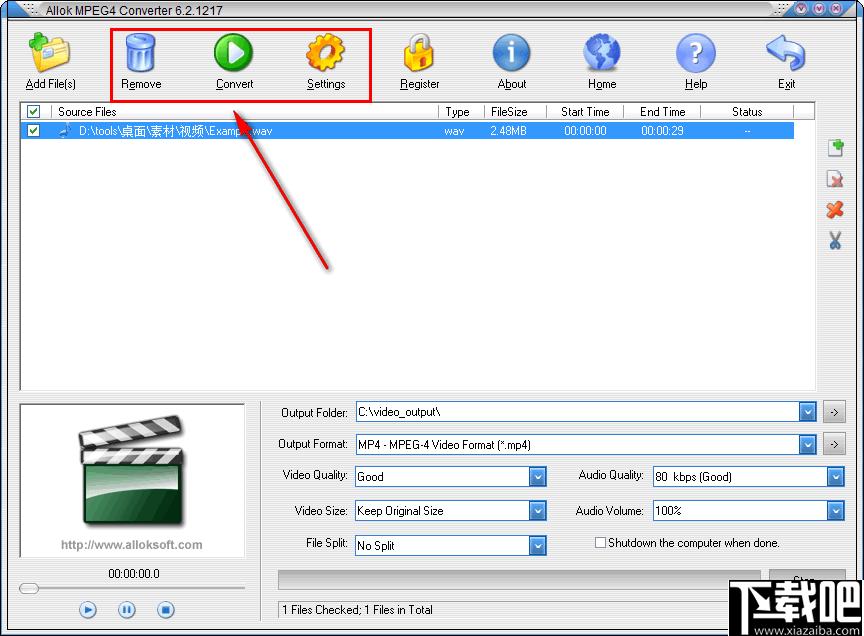Click the Convert toolbar label
Viewport: 864px width, 636px height.
pos(234,84)
